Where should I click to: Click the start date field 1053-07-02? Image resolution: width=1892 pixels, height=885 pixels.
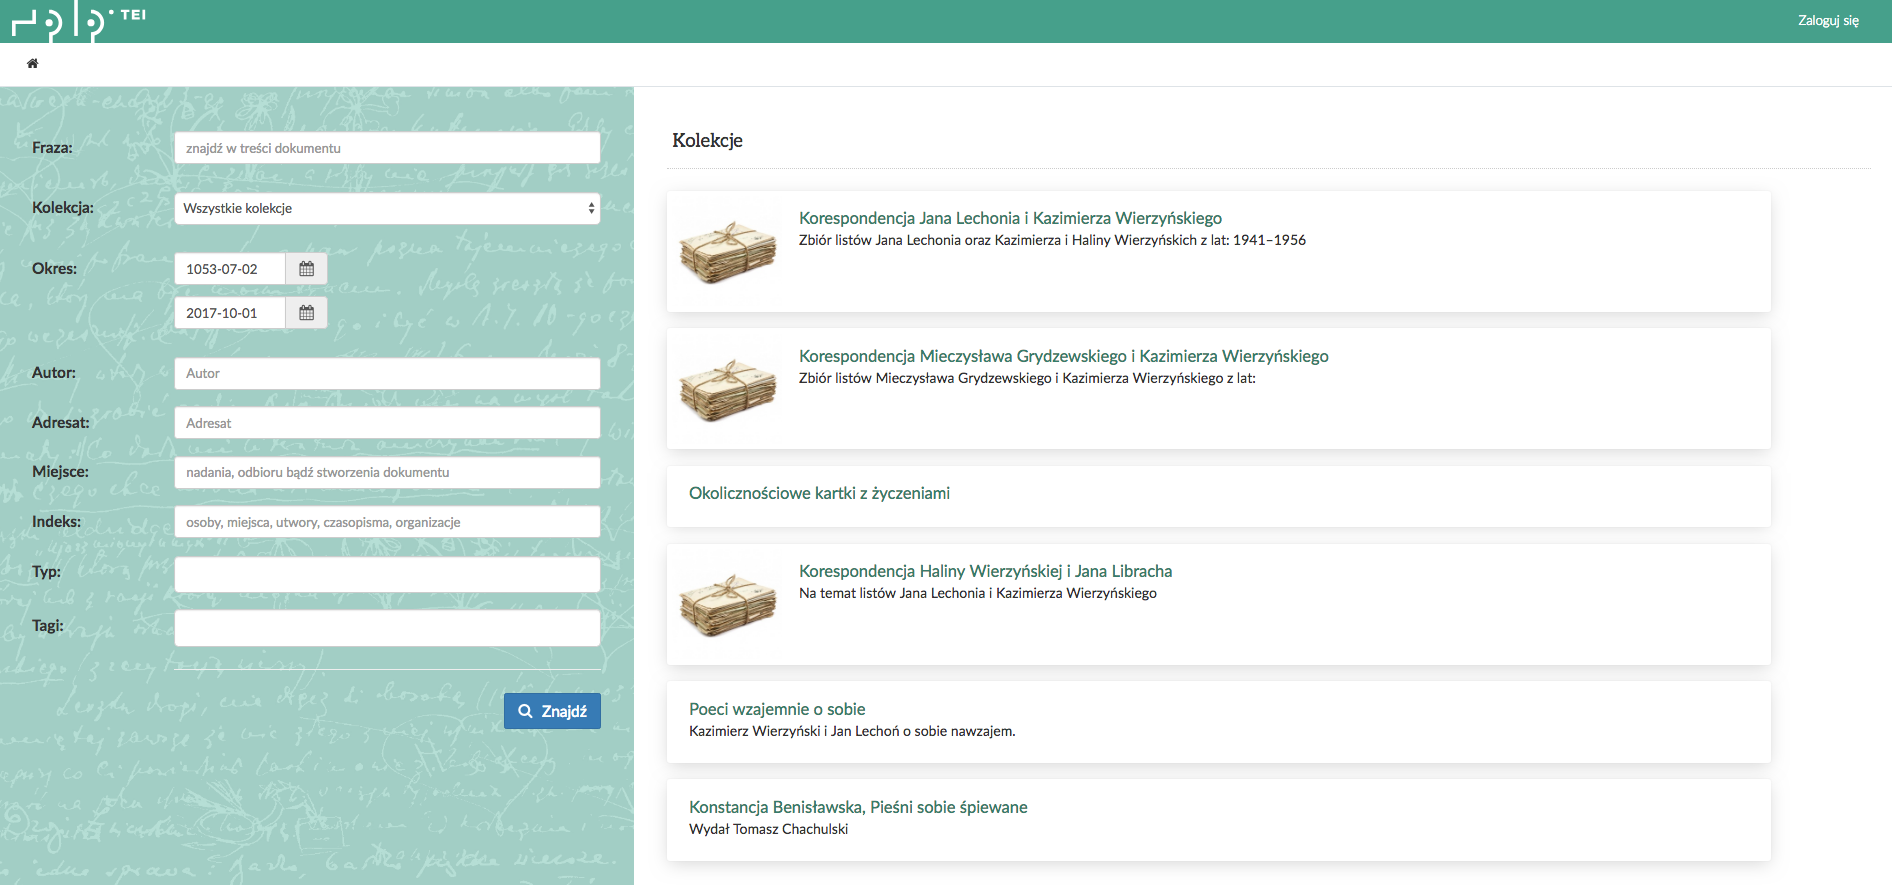pos(230,269)
